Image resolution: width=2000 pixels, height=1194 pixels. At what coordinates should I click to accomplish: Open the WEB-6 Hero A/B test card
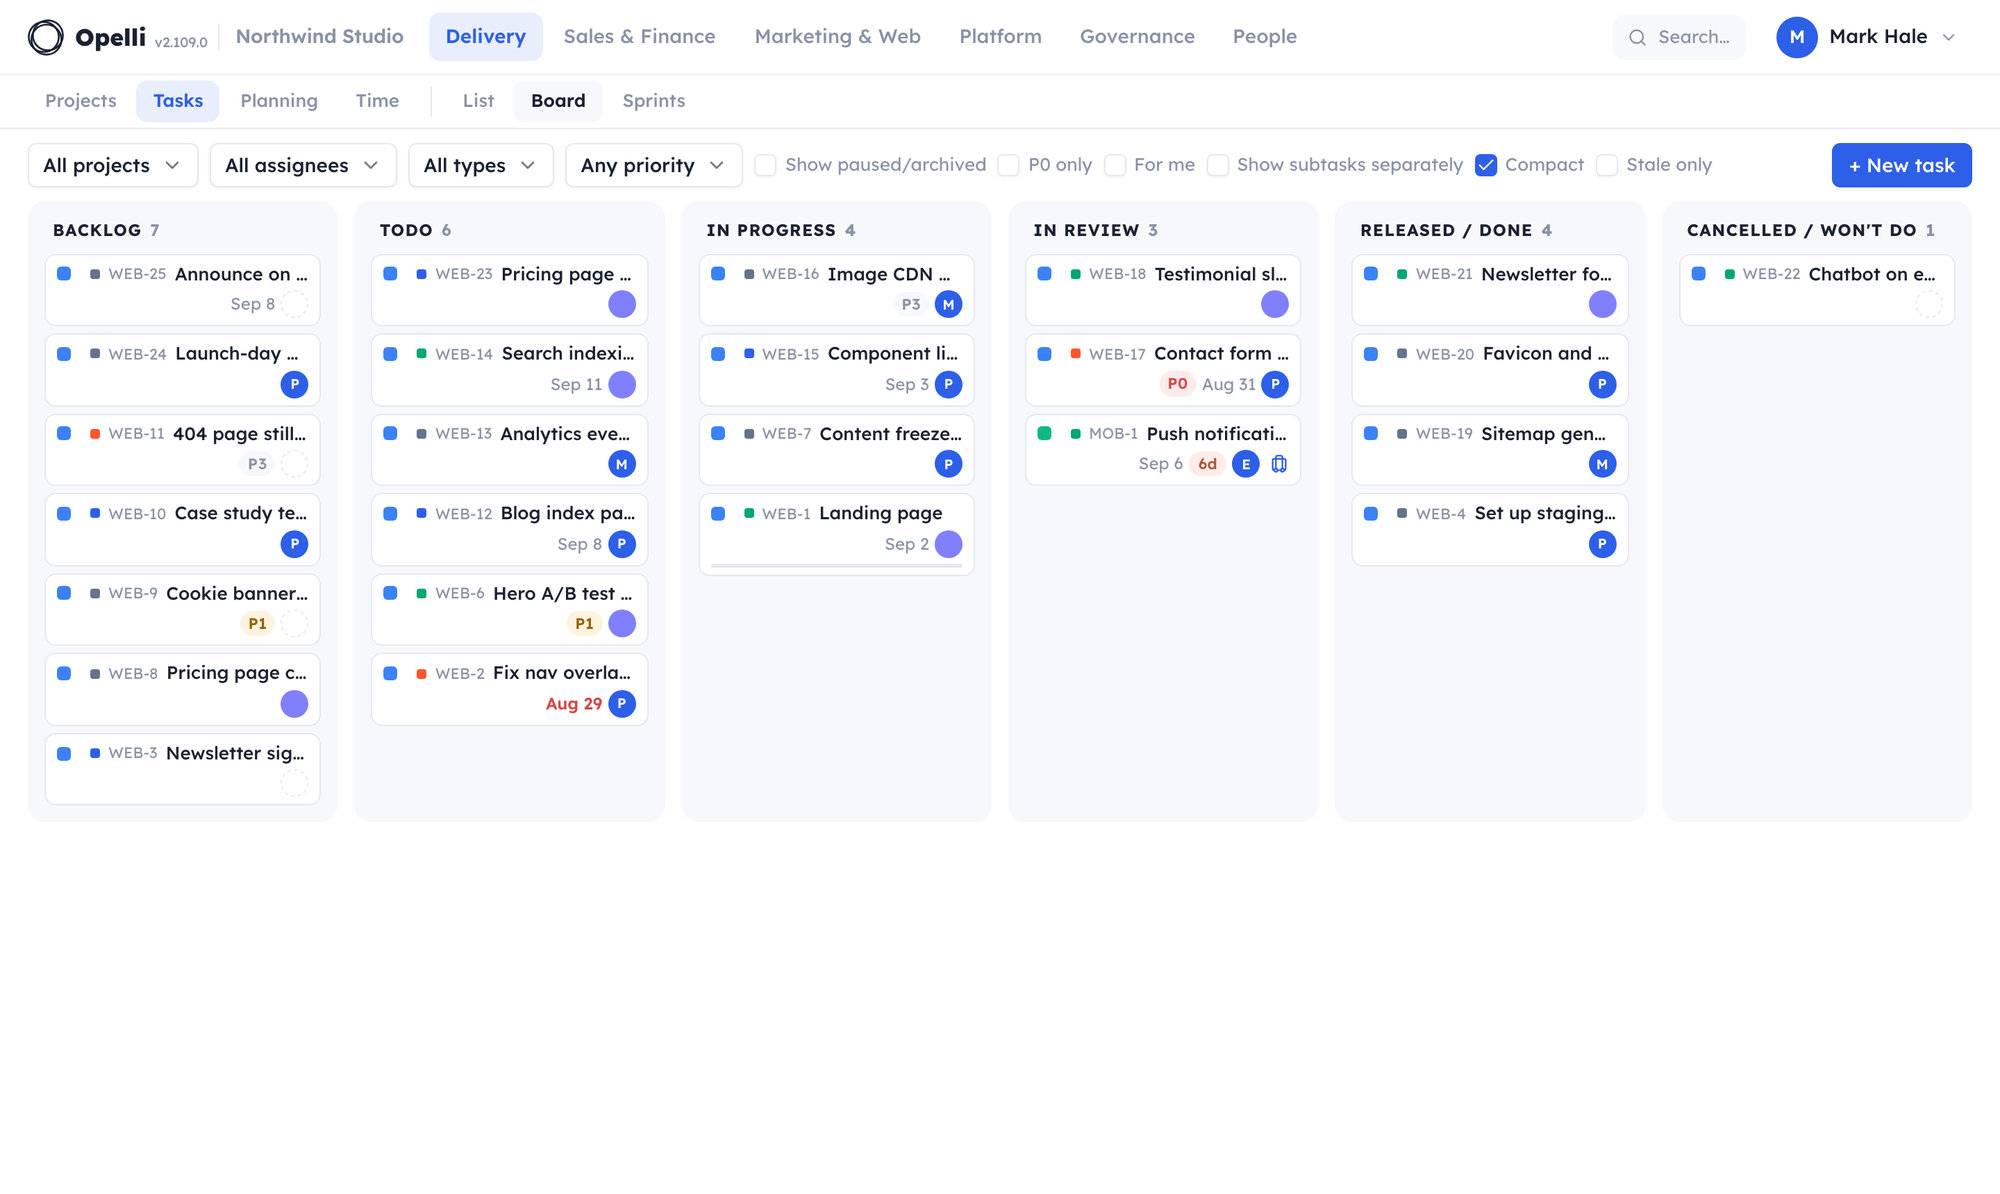pos(509,609)
